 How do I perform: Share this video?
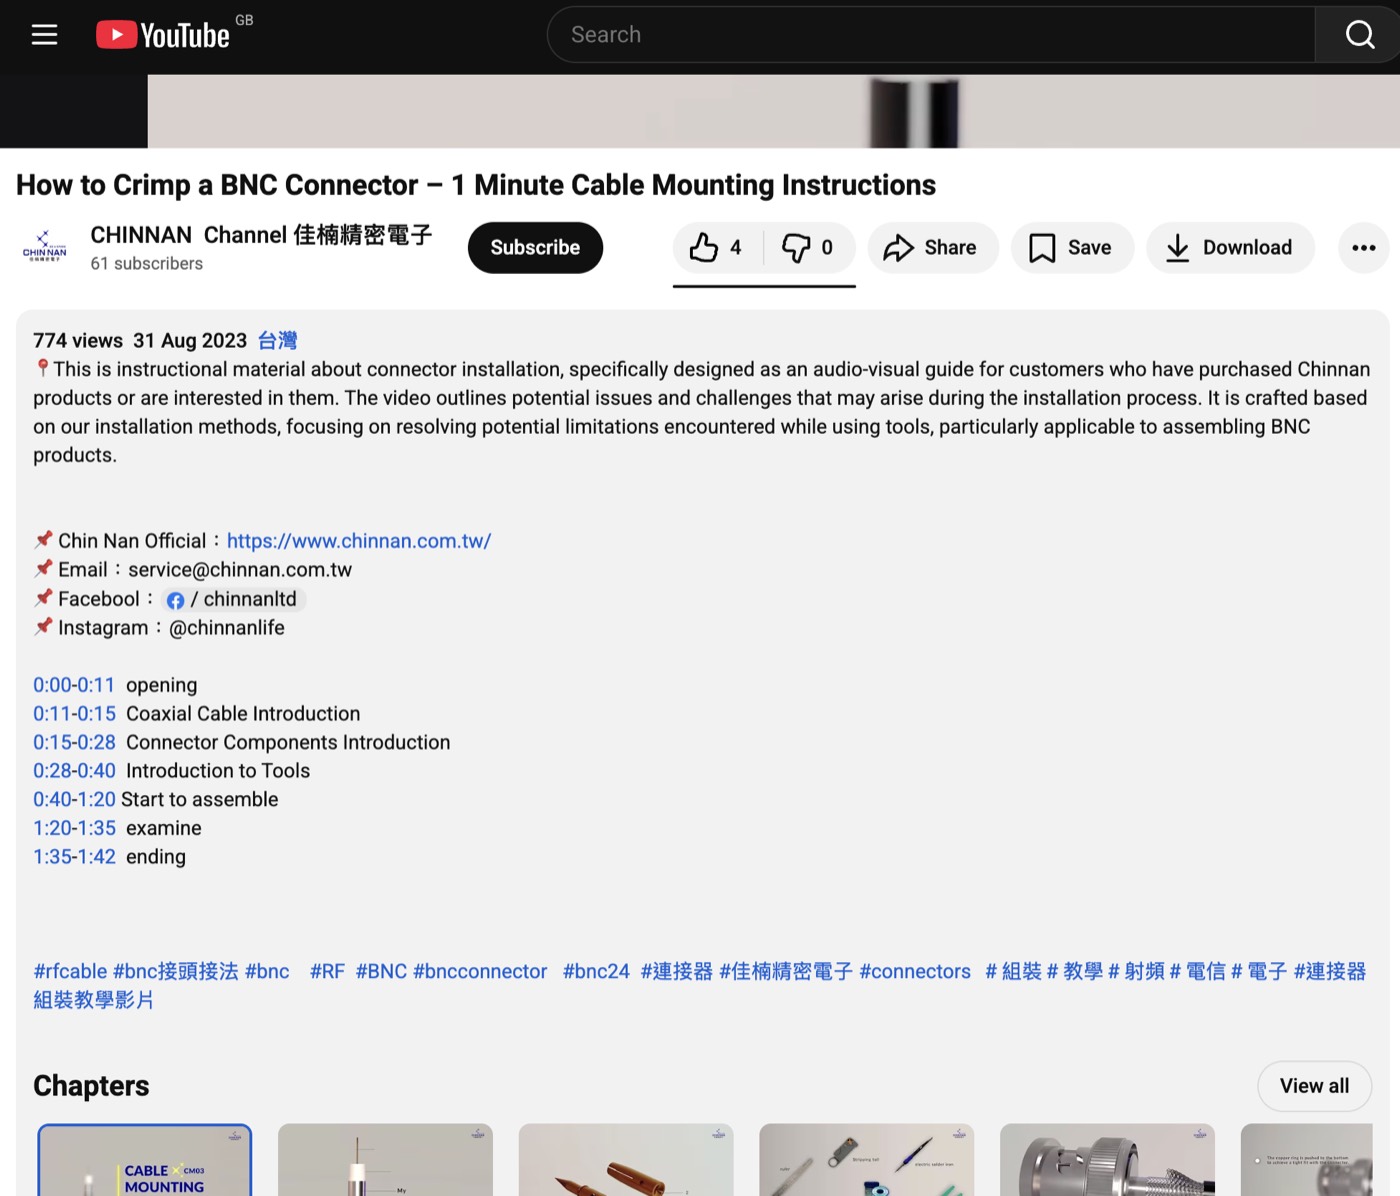click(x=932, y=248)
